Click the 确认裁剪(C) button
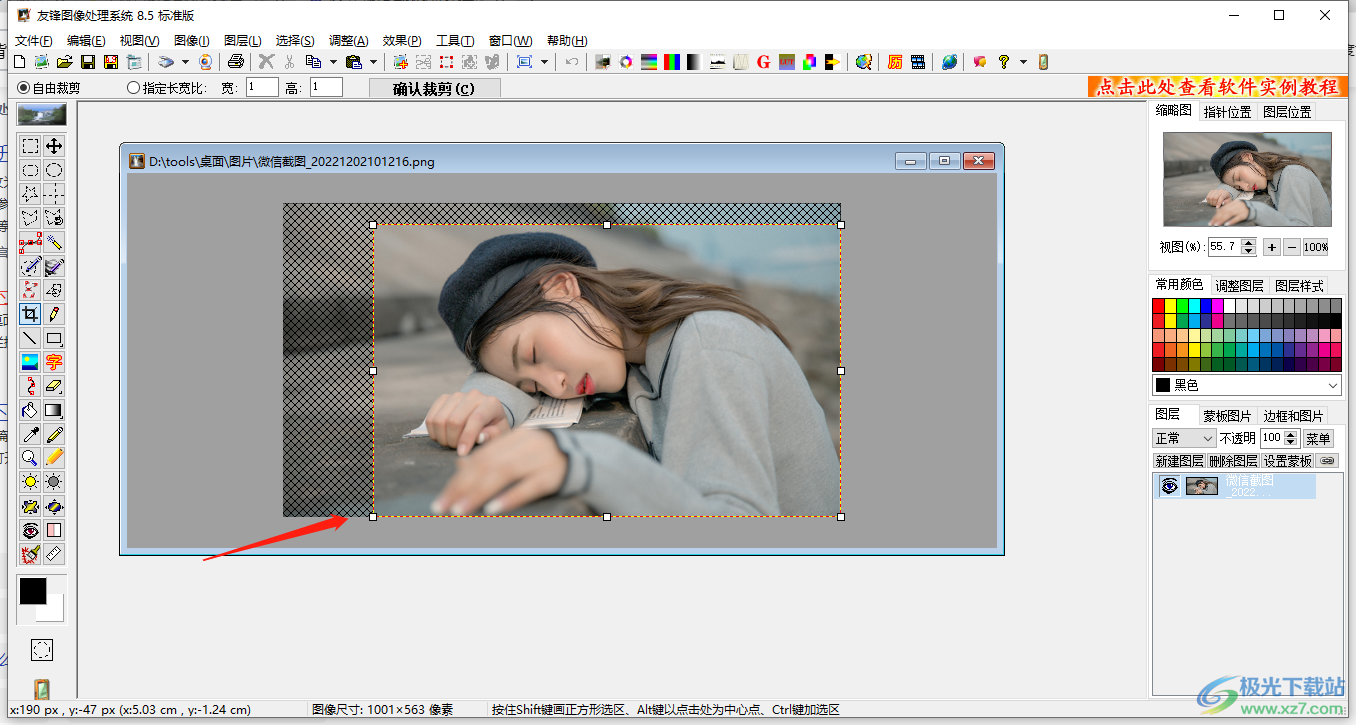 coord(434,88)
